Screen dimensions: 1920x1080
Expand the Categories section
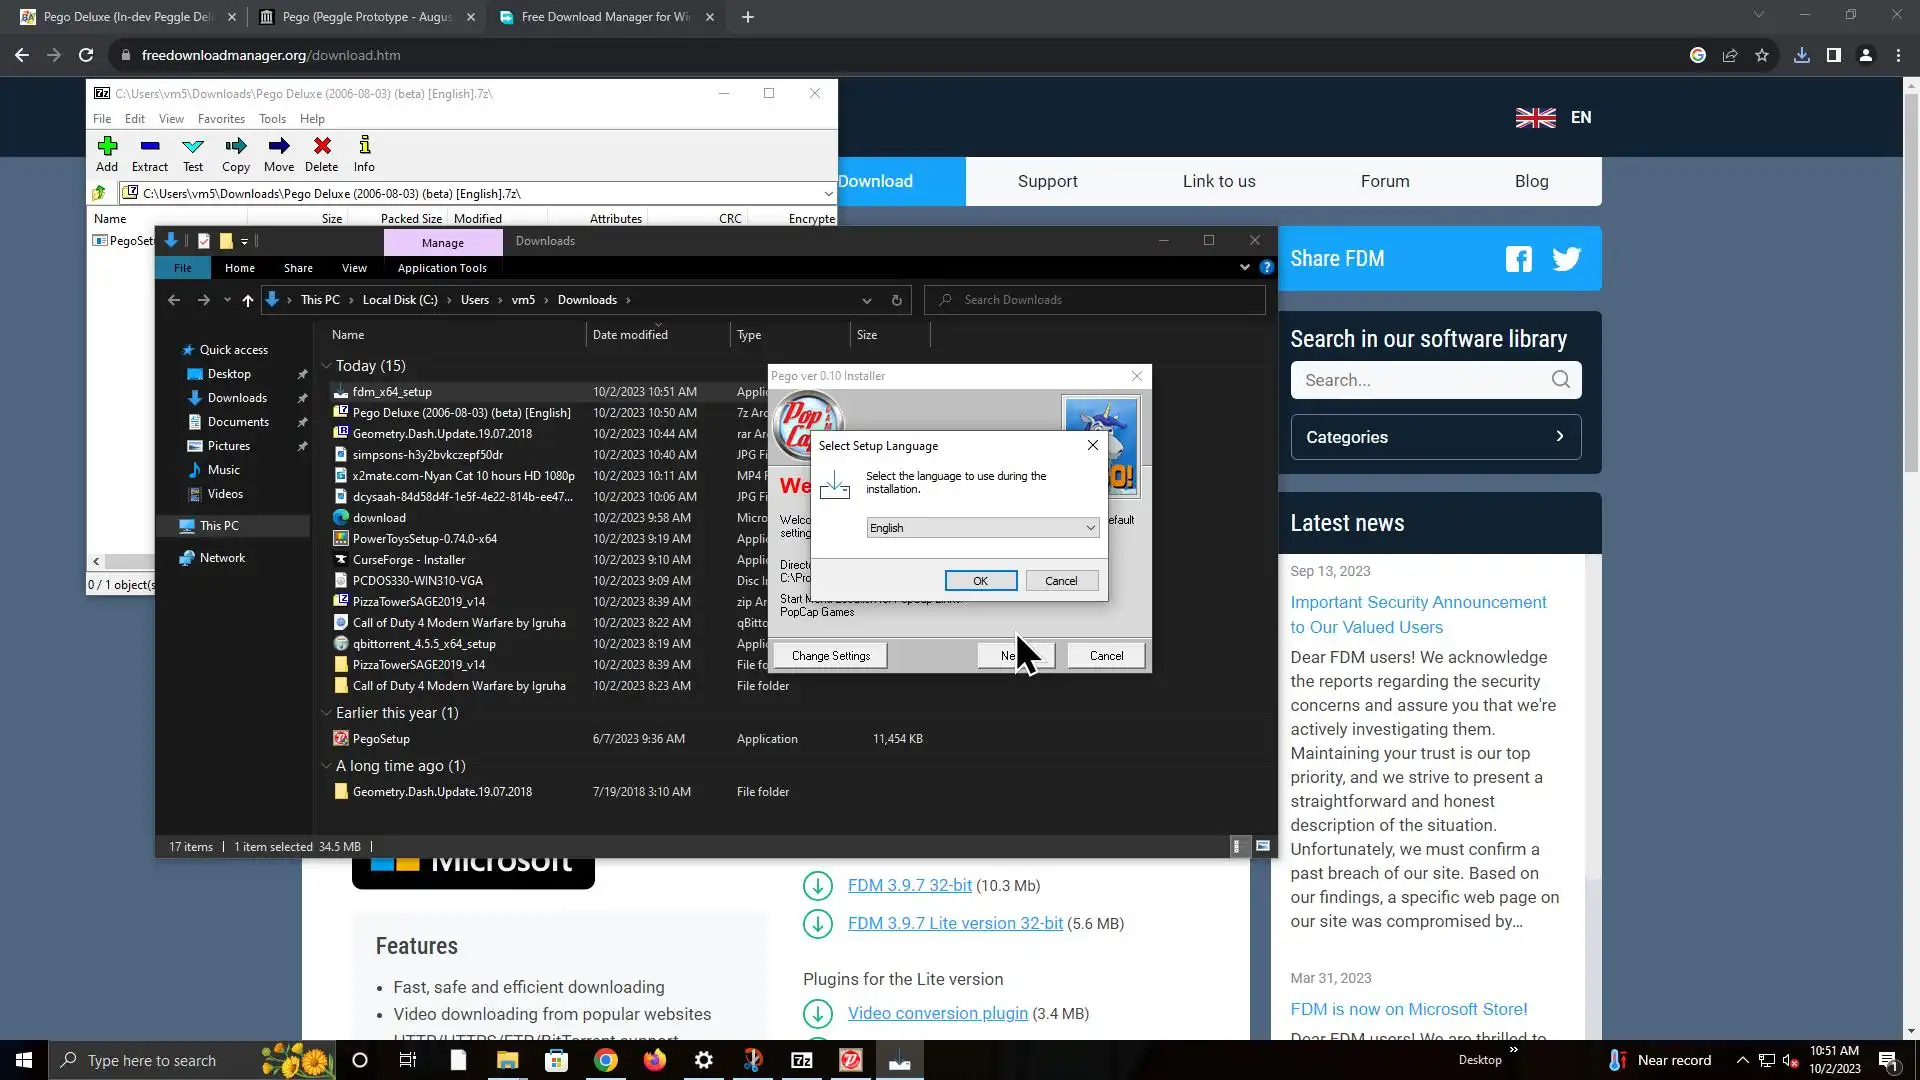tap(1435, 437)
